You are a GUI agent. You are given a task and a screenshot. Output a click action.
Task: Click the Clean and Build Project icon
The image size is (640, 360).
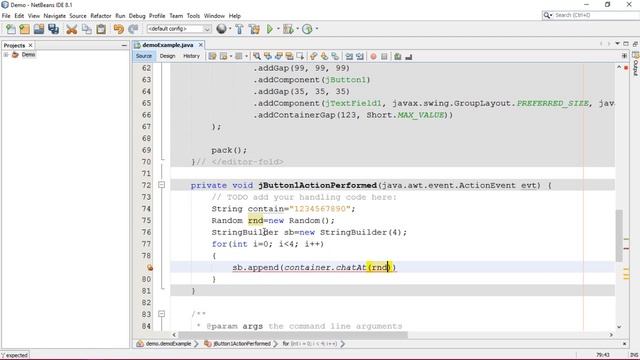coord(254,29)
